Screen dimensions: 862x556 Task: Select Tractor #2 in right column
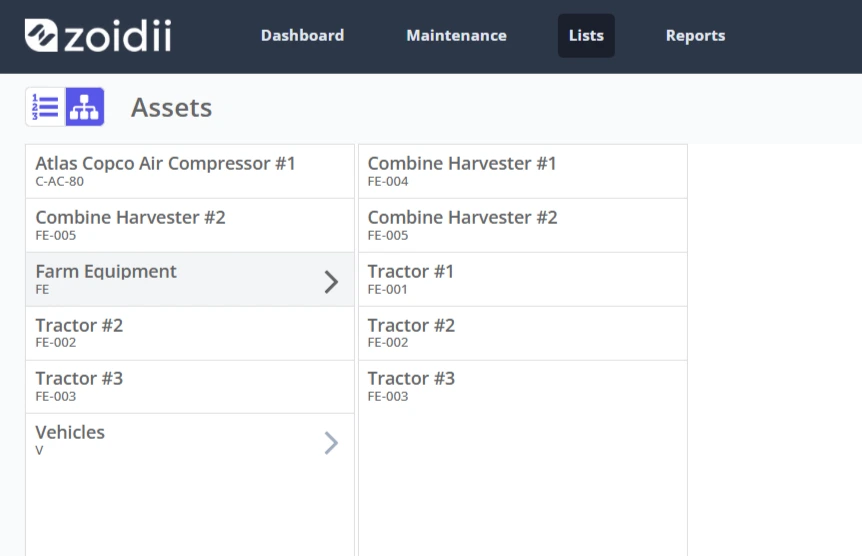(523, 333)
